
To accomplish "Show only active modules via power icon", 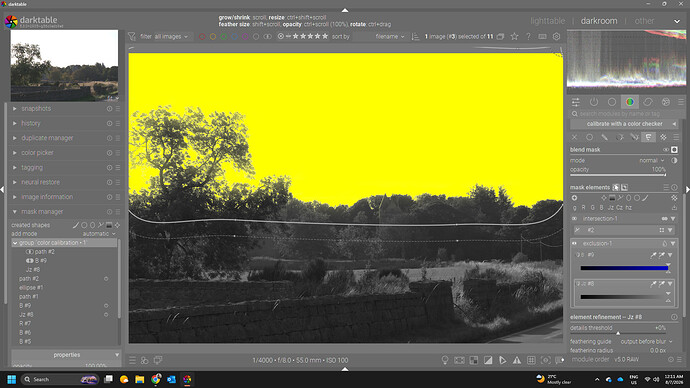I will [594, 102].
